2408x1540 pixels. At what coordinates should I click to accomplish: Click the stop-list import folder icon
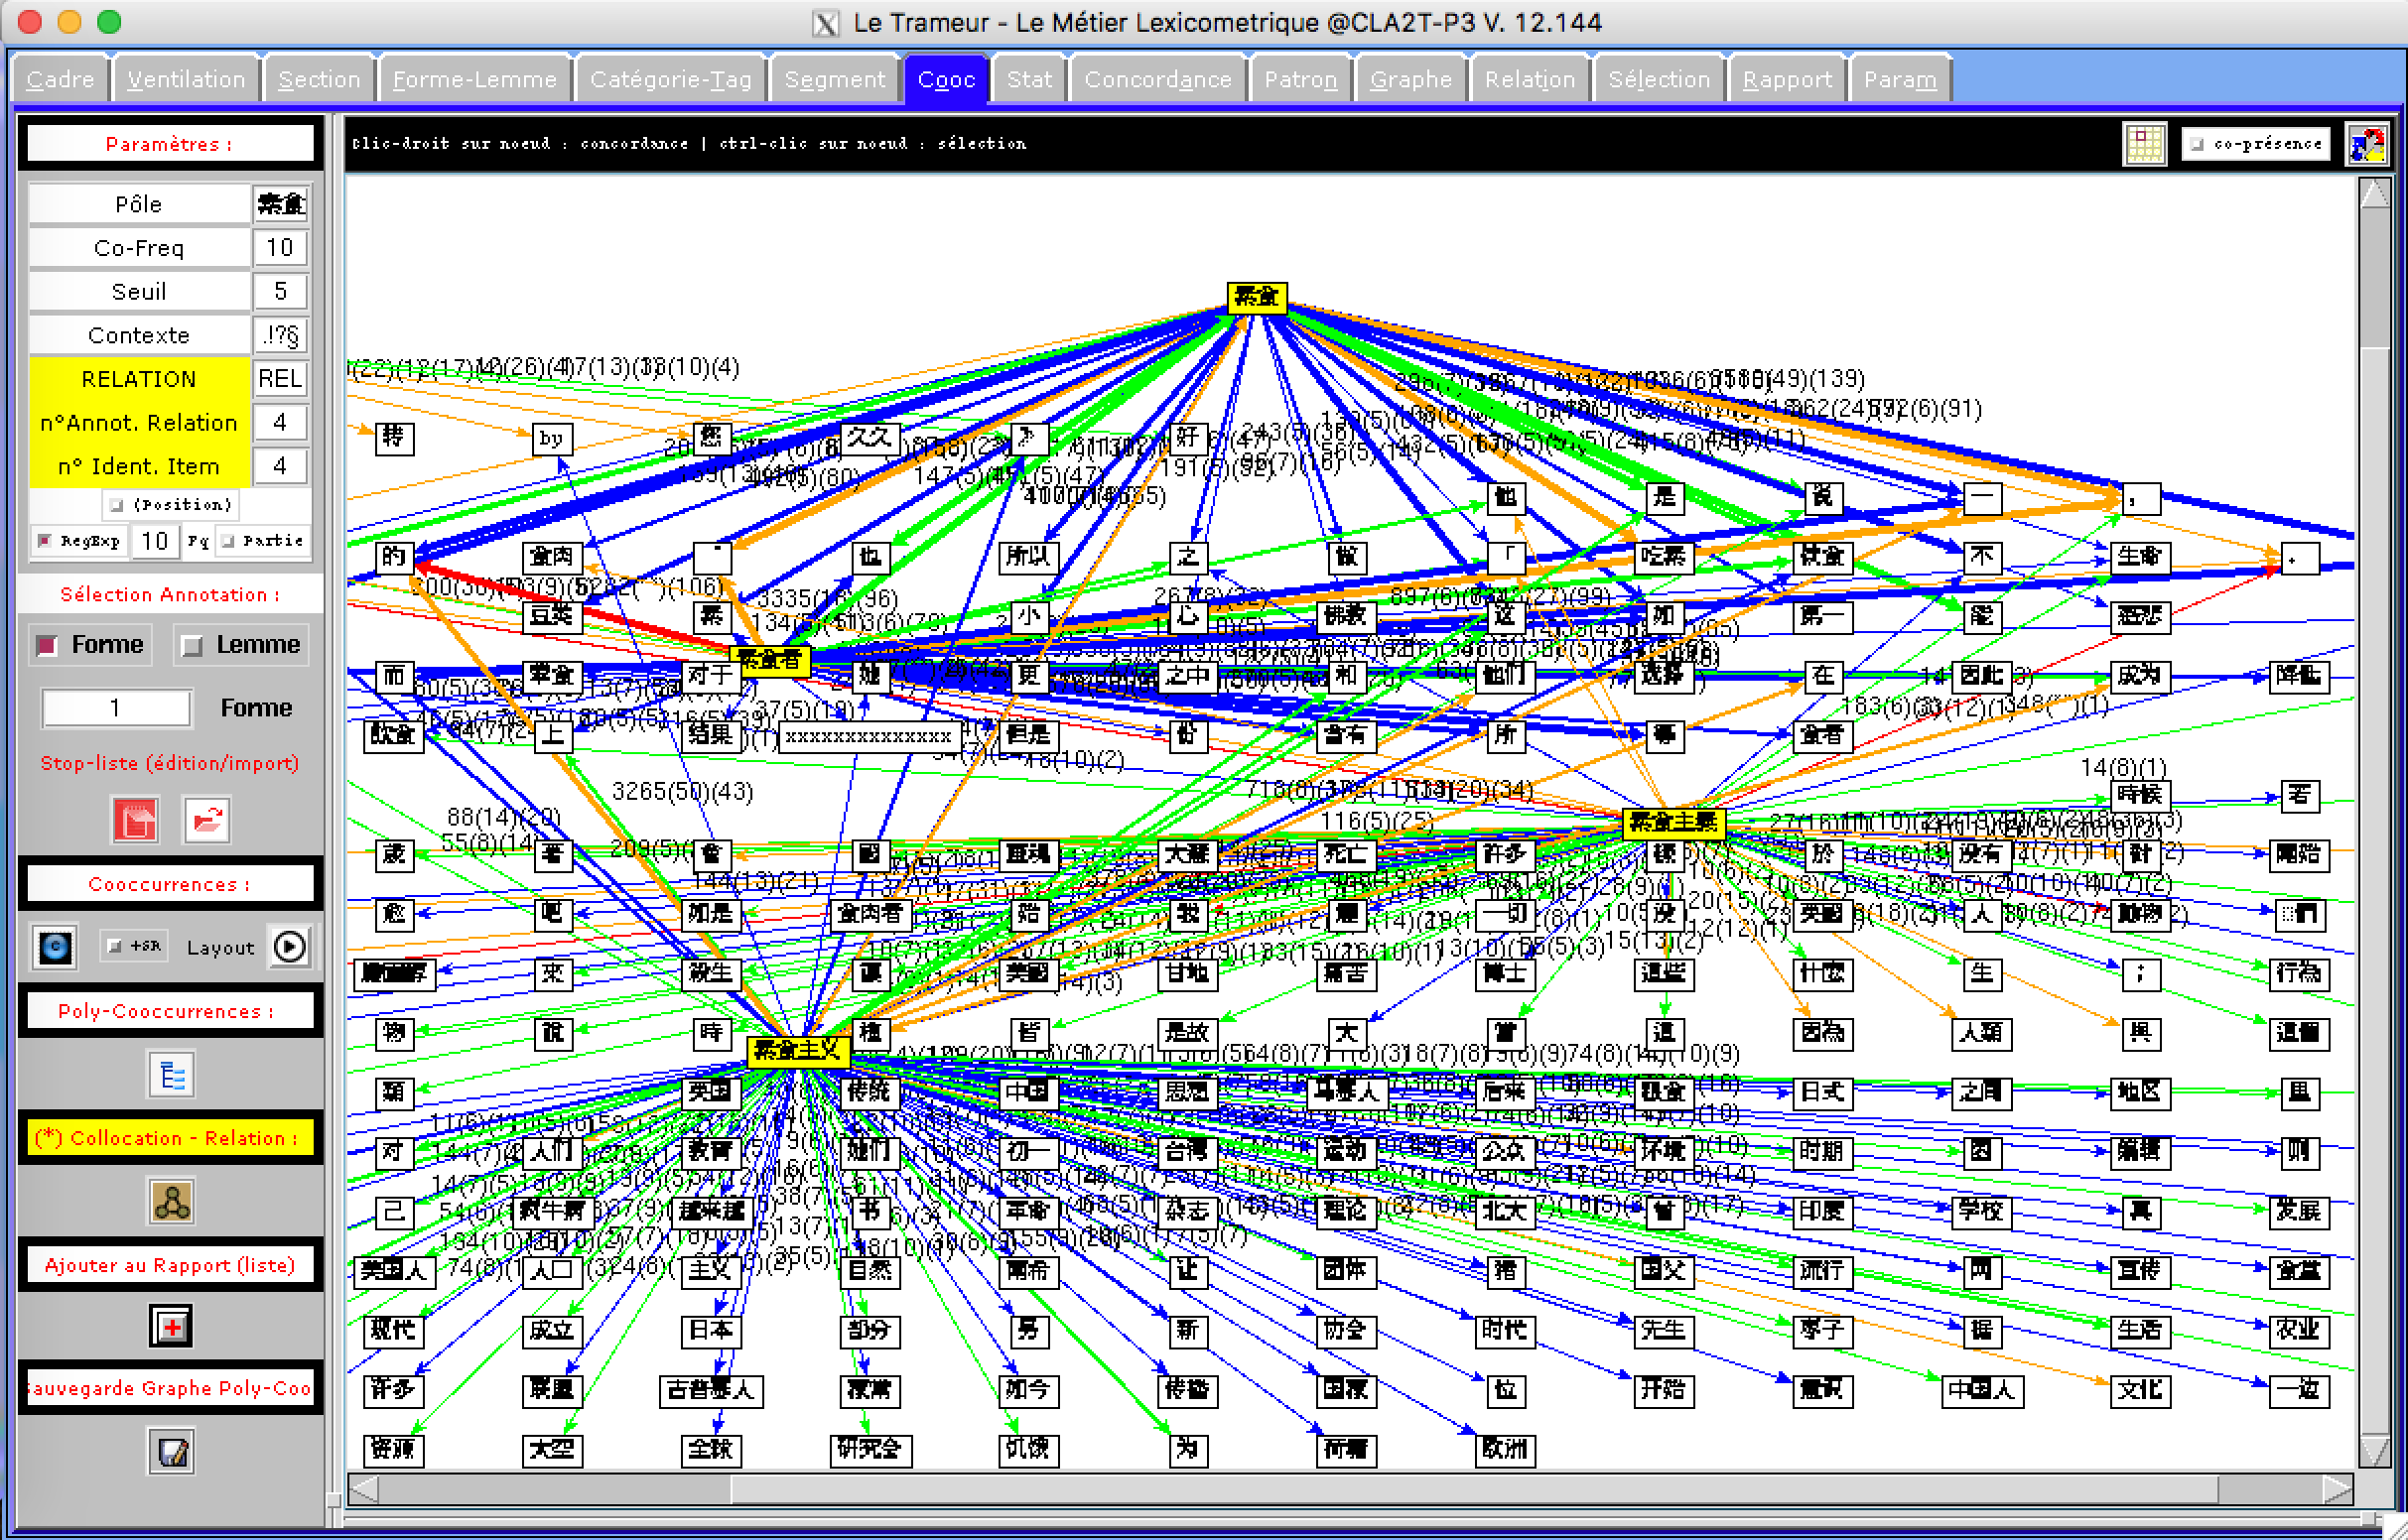207,821
